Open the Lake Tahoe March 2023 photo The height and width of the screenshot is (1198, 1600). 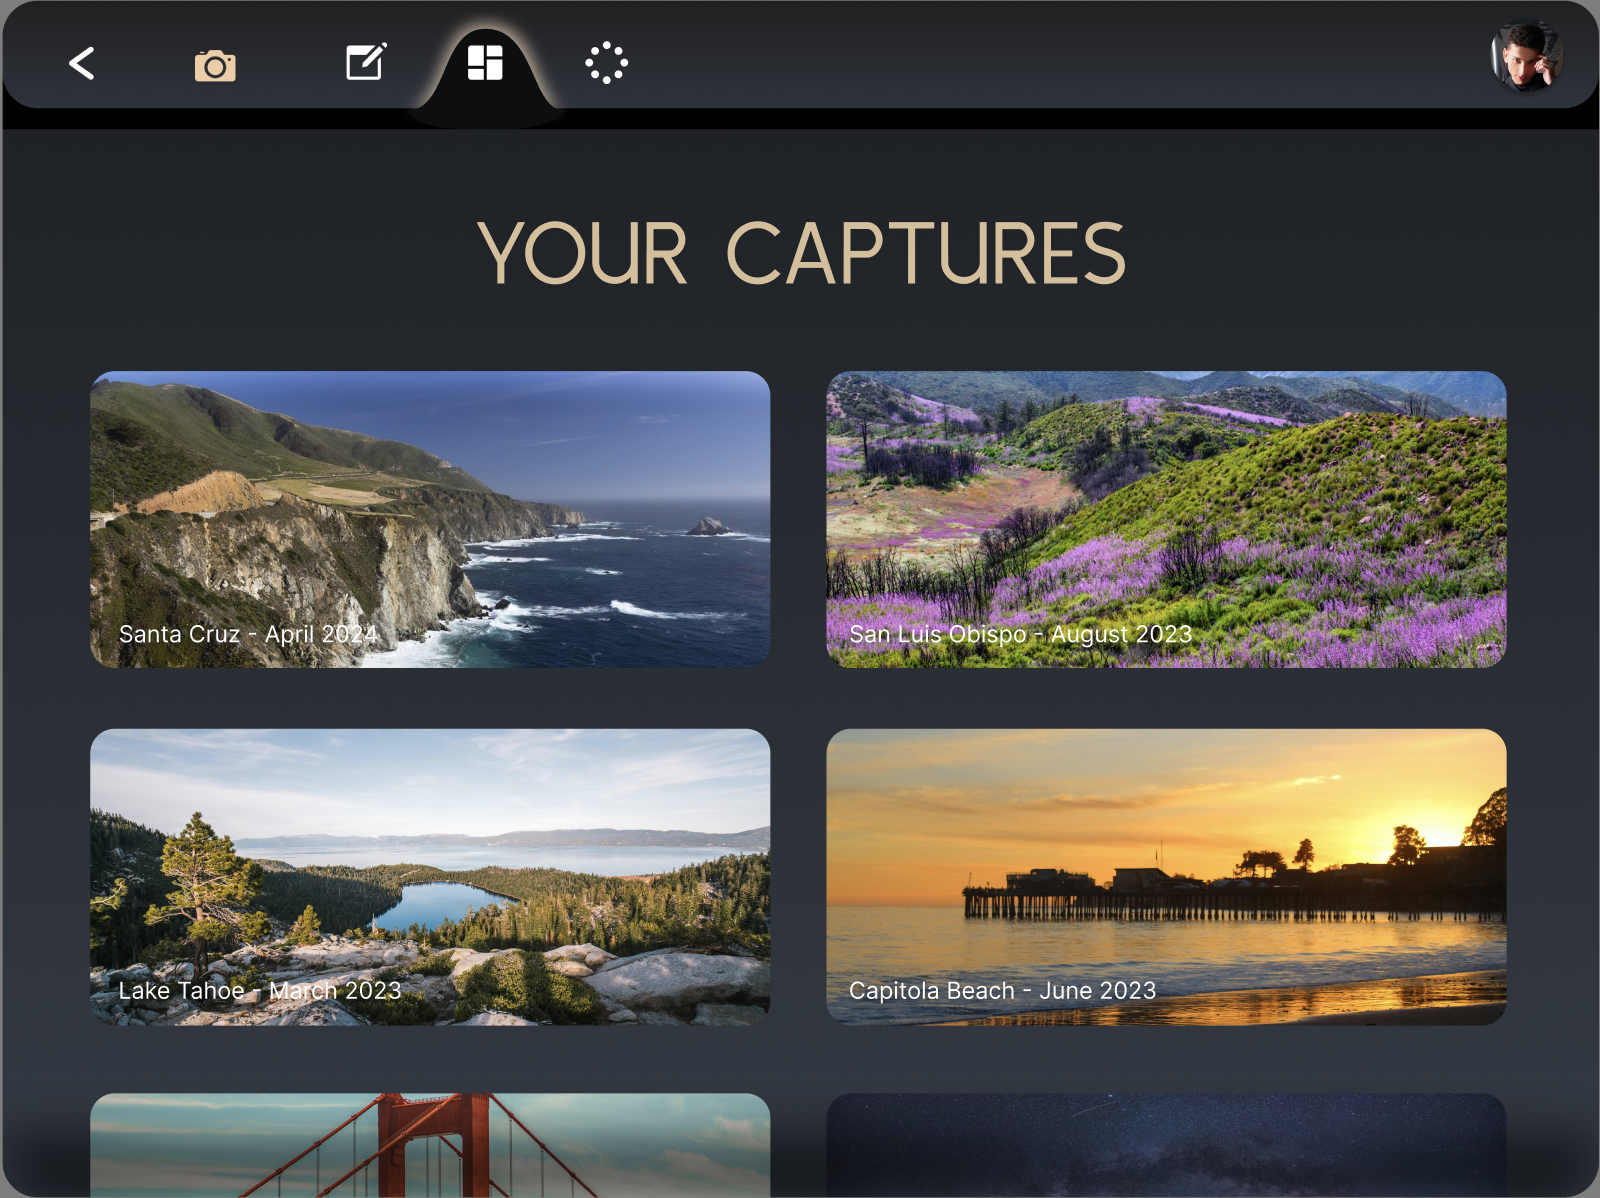[430, 877]
